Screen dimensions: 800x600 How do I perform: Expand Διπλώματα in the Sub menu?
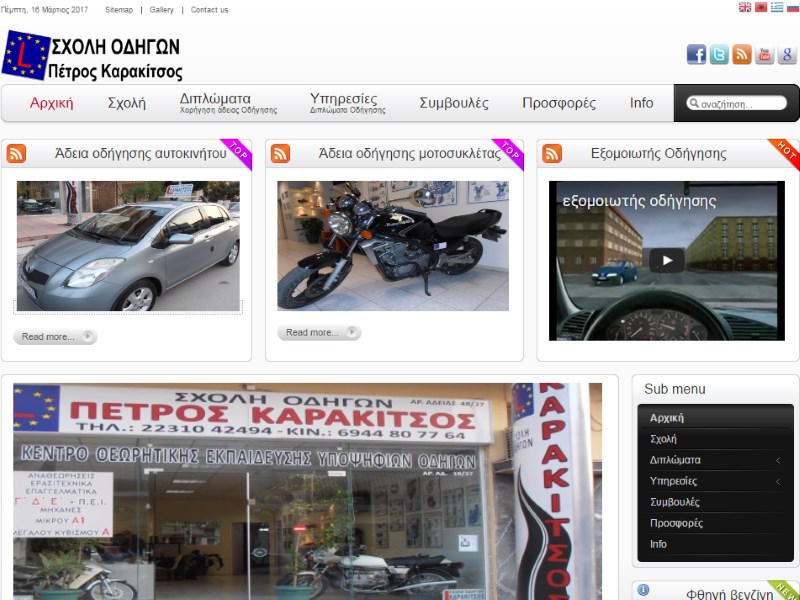(x=778, y=460)
